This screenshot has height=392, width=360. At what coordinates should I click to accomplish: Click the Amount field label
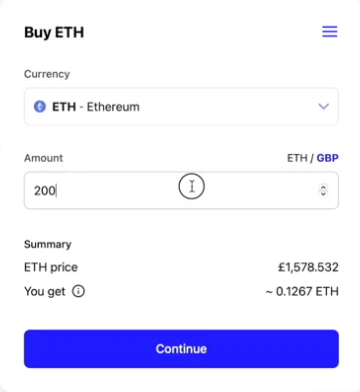43,158
